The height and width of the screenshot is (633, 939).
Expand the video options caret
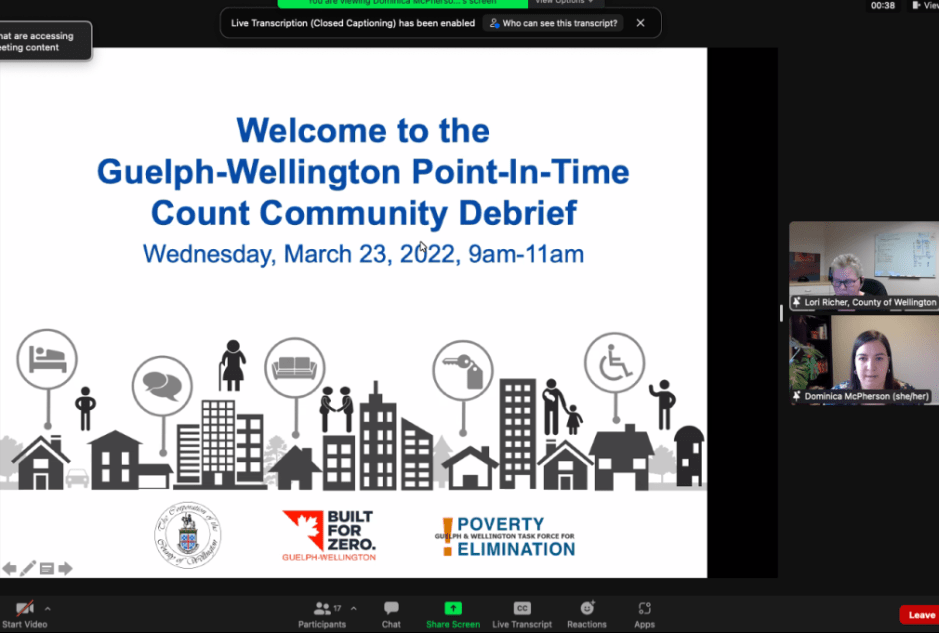(x=47, y=608)
